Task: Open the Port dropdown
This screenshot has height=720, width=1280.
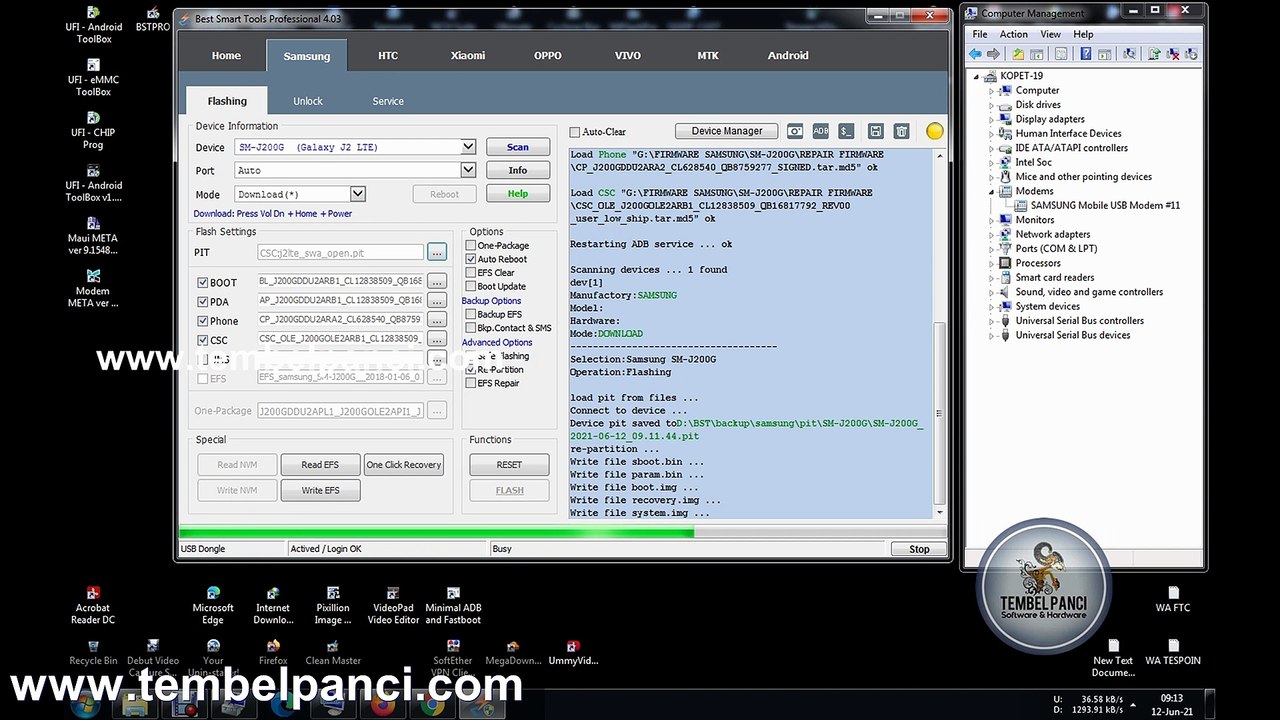Action: [x=468, y=171]
